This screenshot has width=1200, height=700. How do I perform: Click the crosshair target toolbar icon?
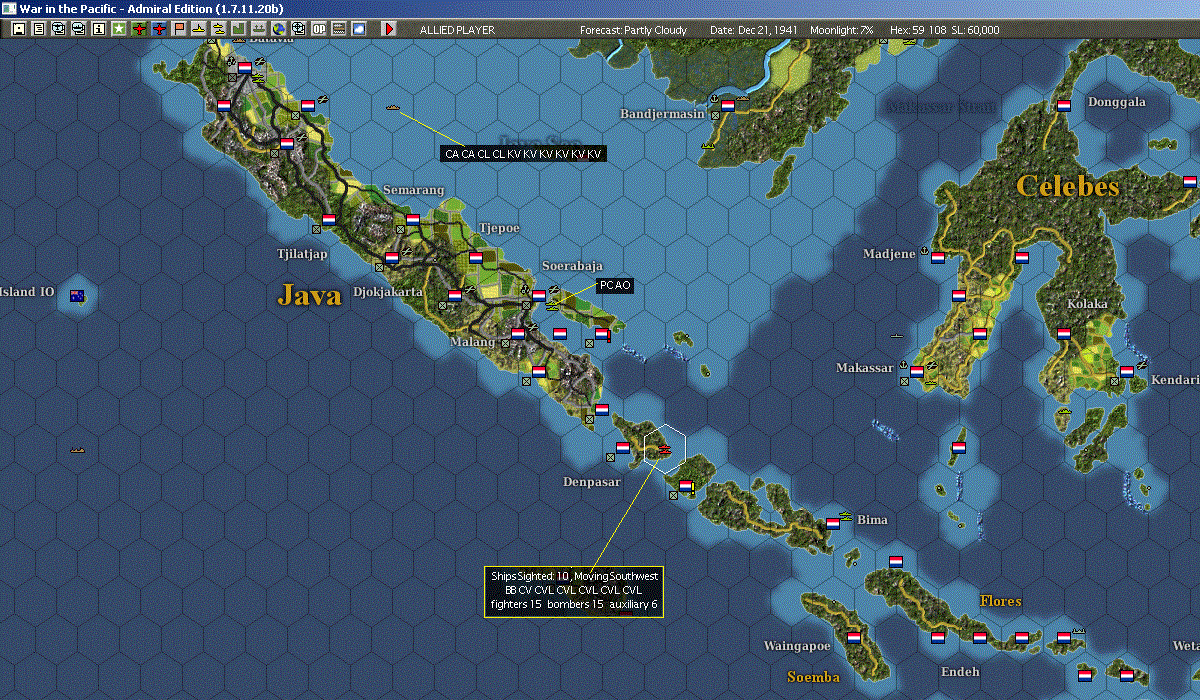coord(298,29)
